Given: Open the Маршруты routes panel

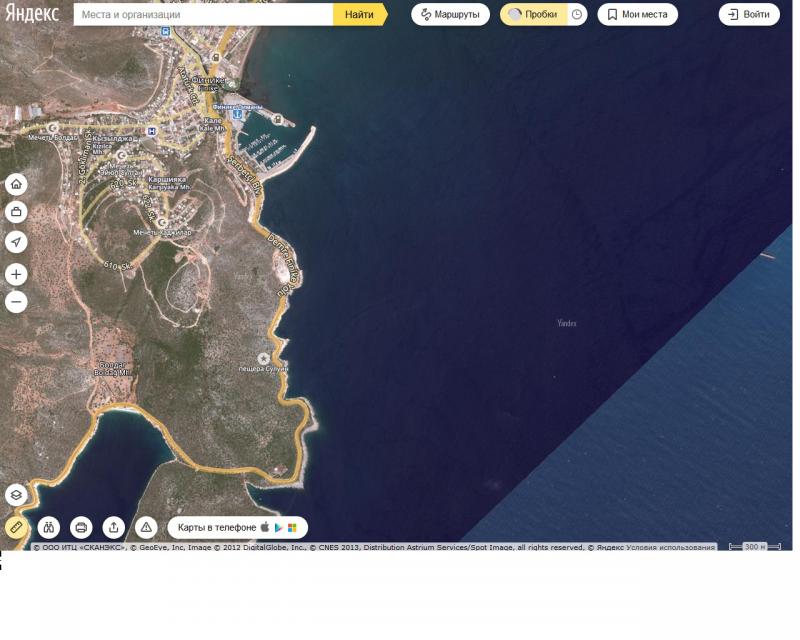Looking at the screenshot, I should coord(451,15).
